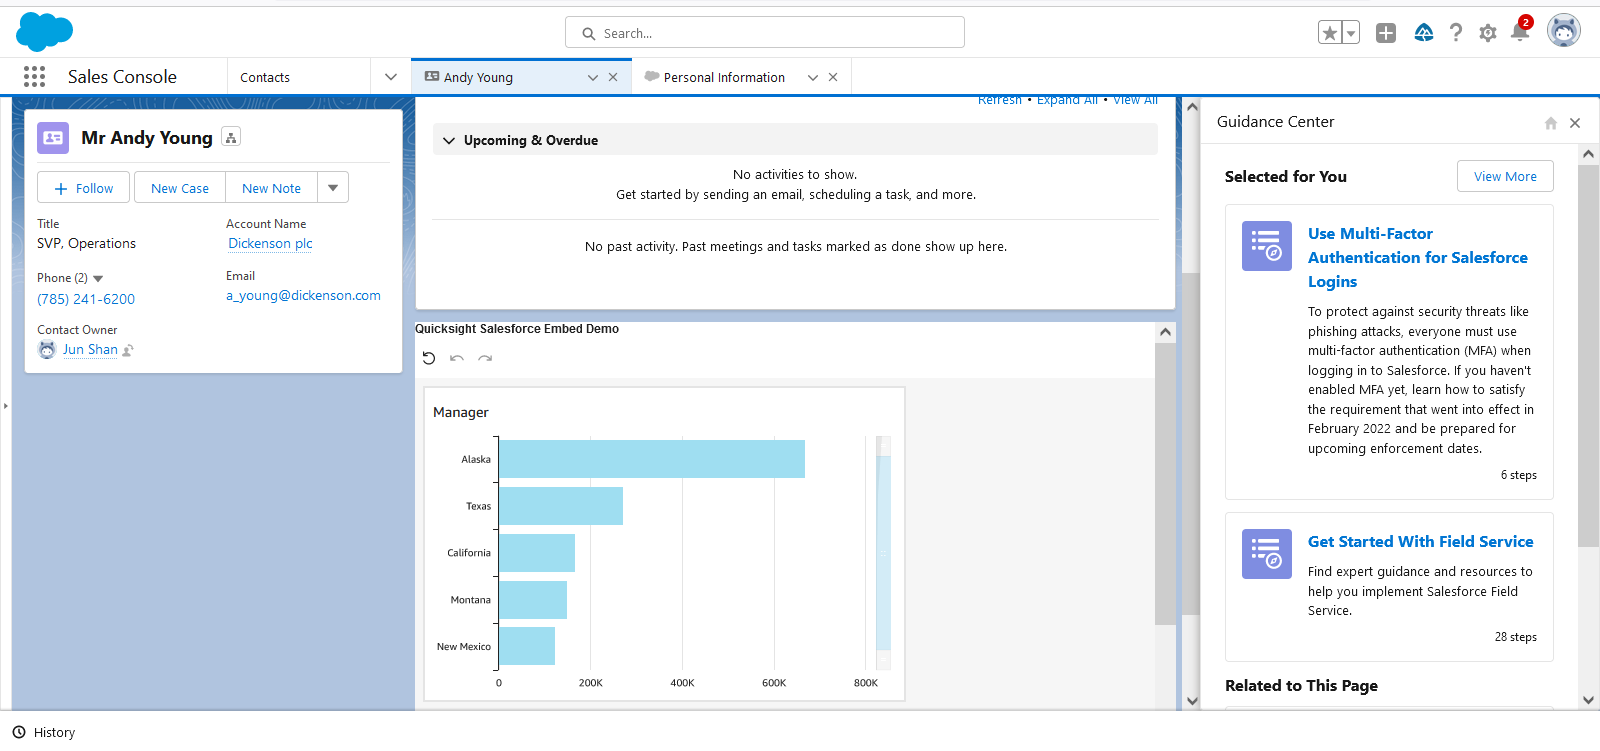This screenshot has height=751, width=1600.
Task: Click the Favorites star icon
Action: coord(1329,33)
